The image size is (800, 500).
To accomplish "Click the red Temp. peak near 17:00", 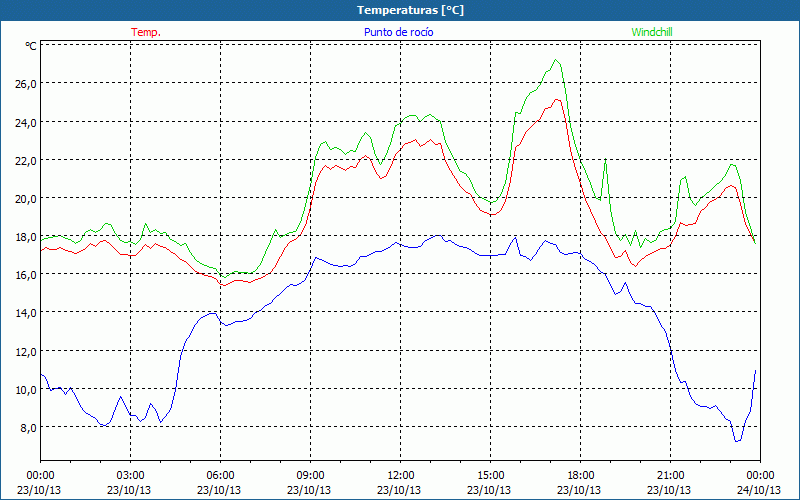I will tap(557, 99).
